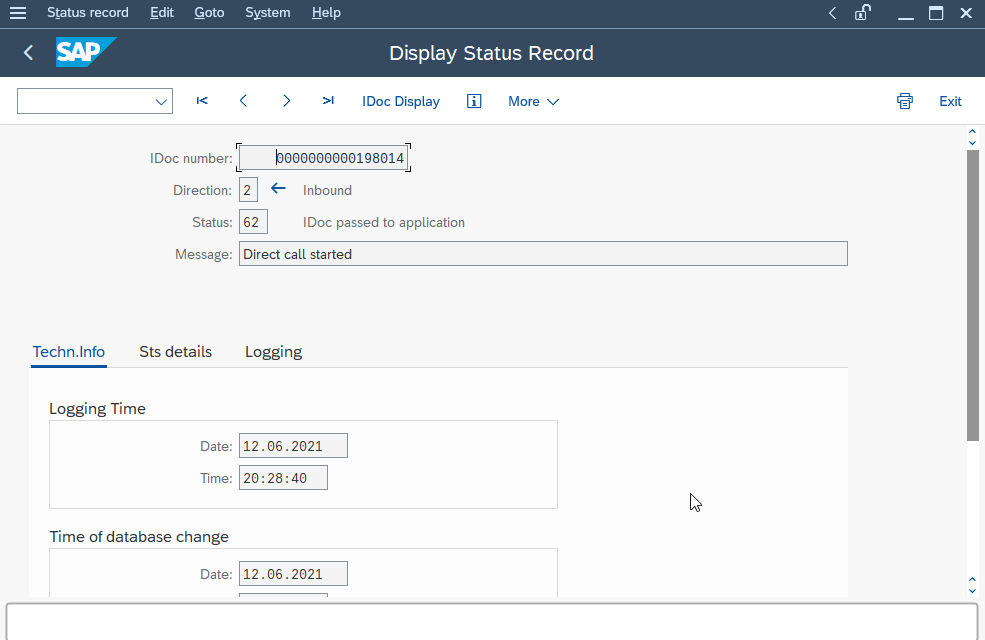The image size is (985, 640).
Task: Click the vertical scrollbar thumb
Action: [x=972, y=295]
